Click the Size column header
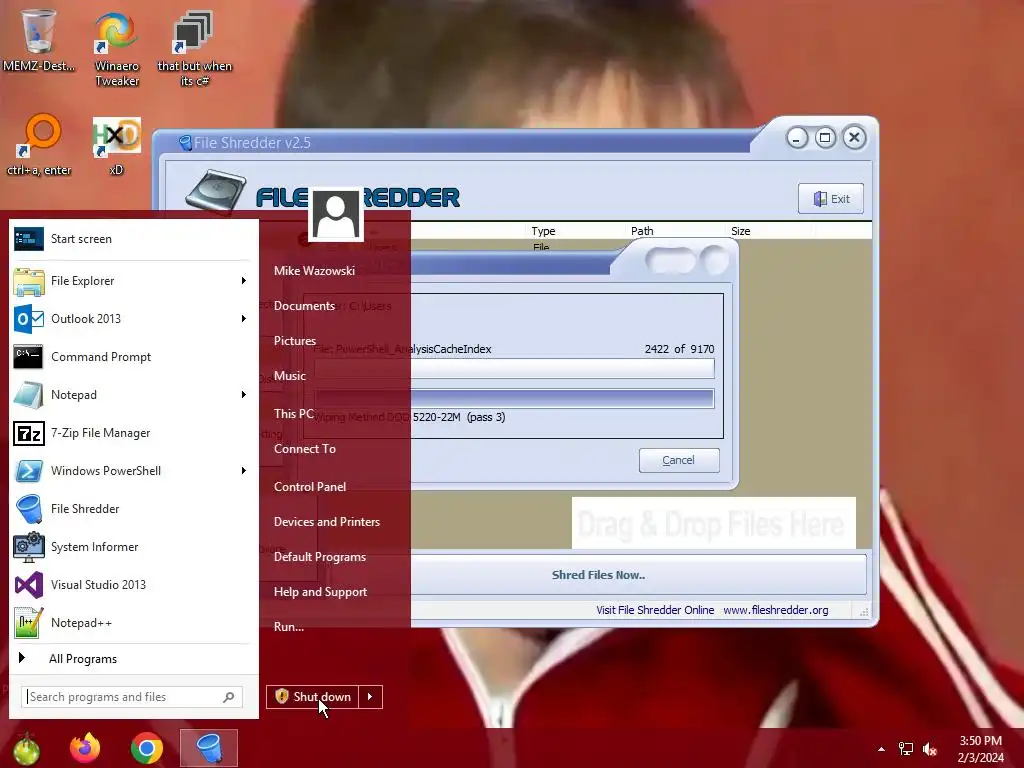Viewport: 1024px width, 768px height. (x=741, y=231)
